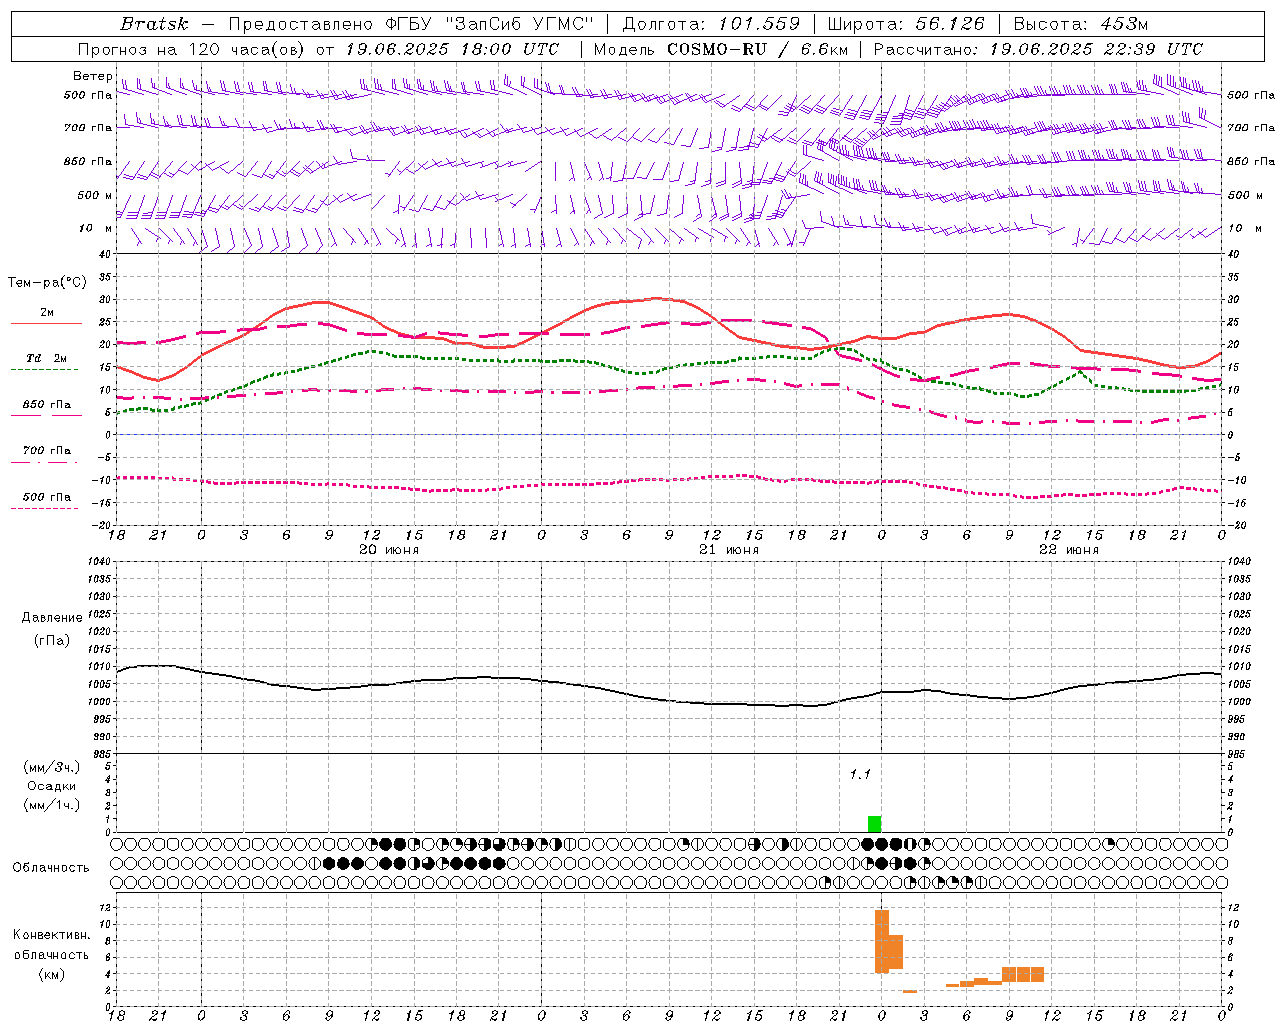Click the green precipitation bar

875,824
